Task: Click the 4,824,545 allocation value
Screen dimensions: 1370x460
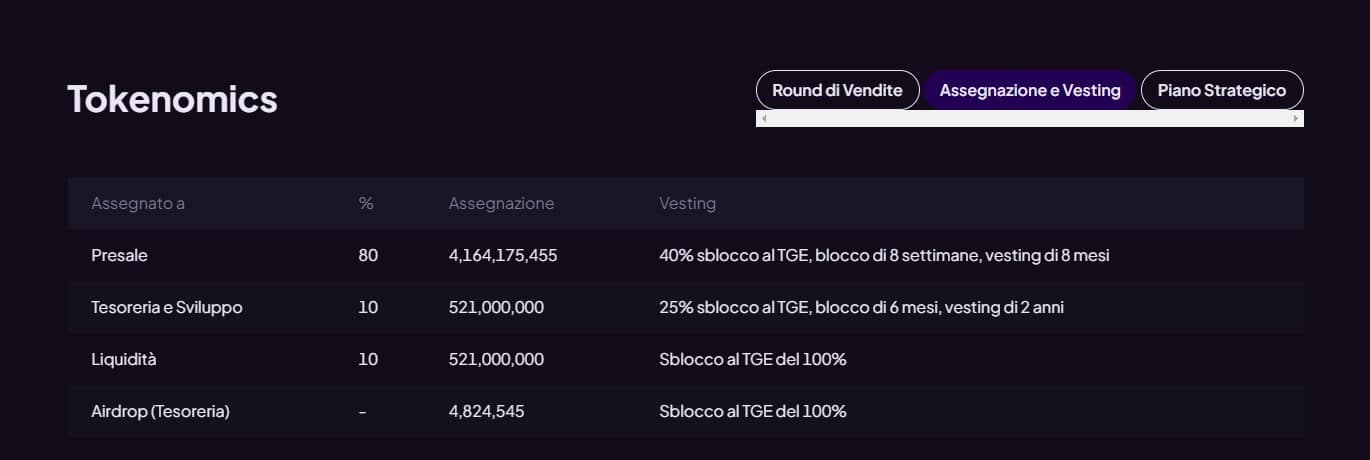Action: (x=486, y=411)
